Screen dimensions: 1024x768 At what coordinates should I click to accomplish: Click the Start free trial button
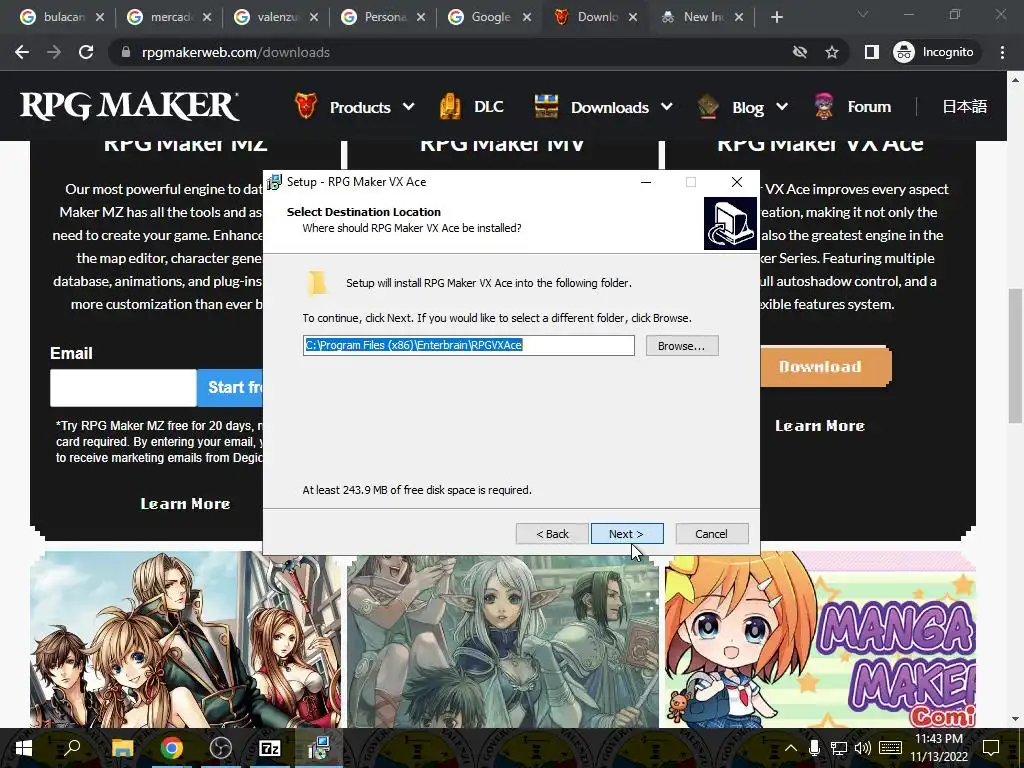[231, 387]
